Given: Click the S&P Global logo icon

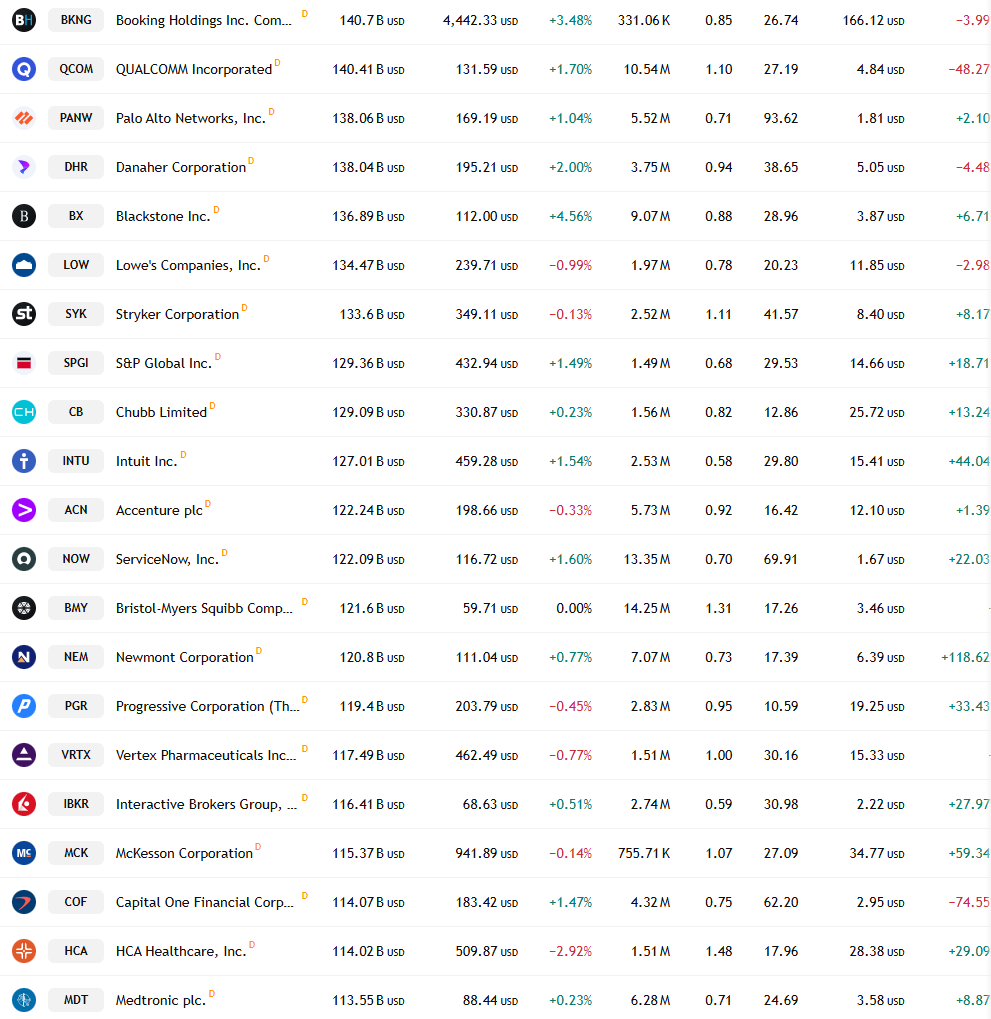Looking at the screenshot, I should [x=24, y=363].
